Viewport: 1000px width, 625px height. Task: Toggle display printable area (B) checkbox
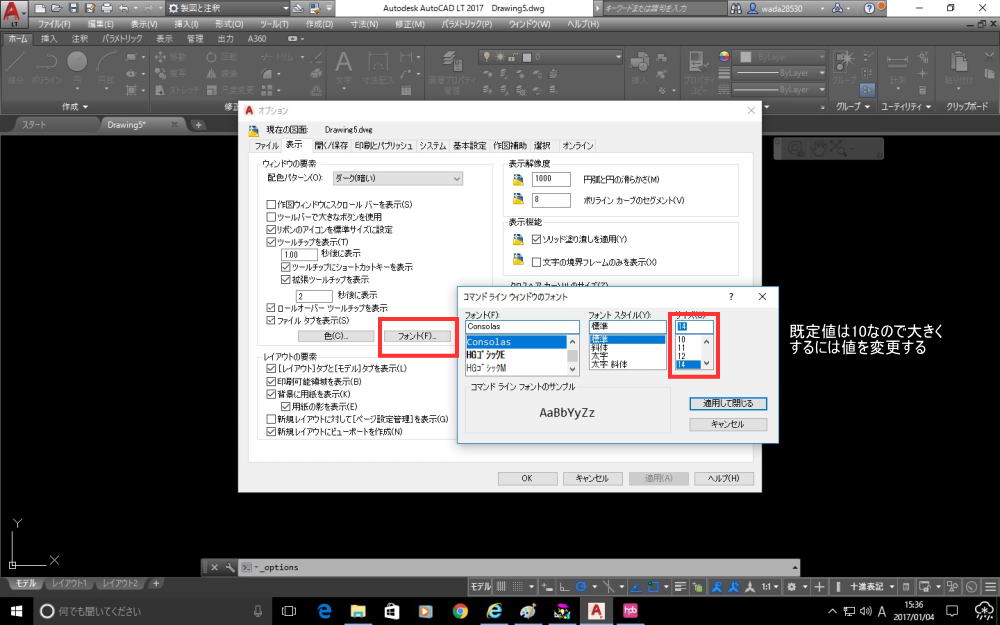(271, 381)
